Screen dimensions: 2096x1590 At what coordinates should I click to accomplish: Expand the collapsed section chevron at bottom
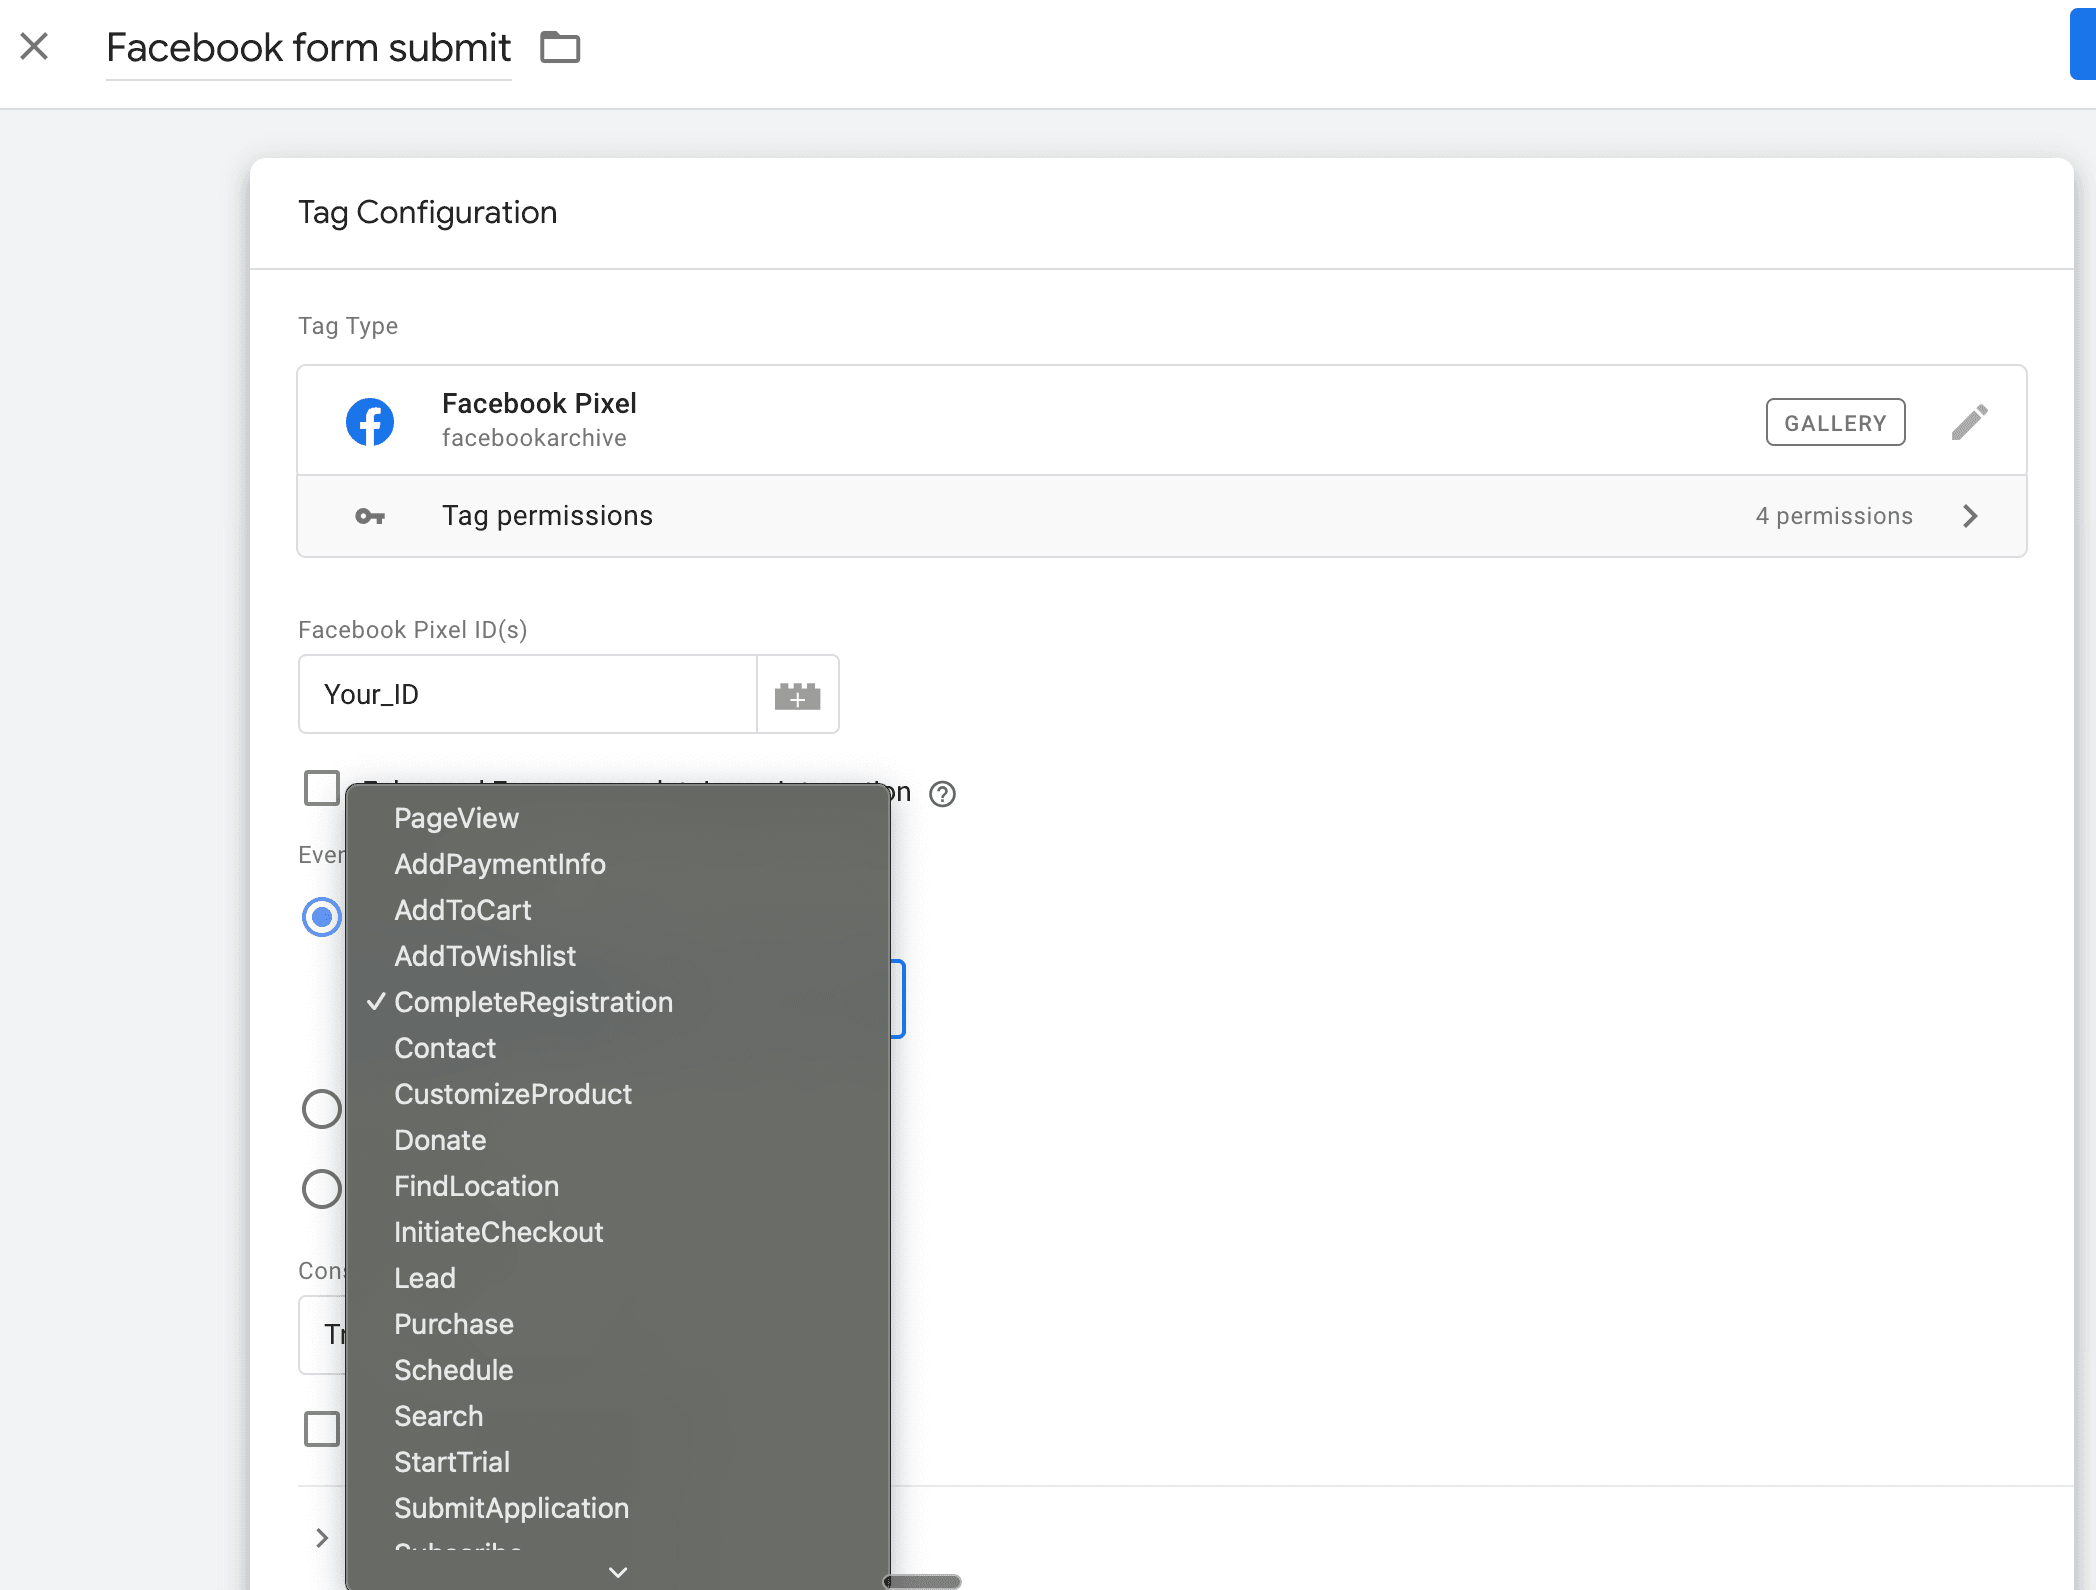[x=322, y=1537]
